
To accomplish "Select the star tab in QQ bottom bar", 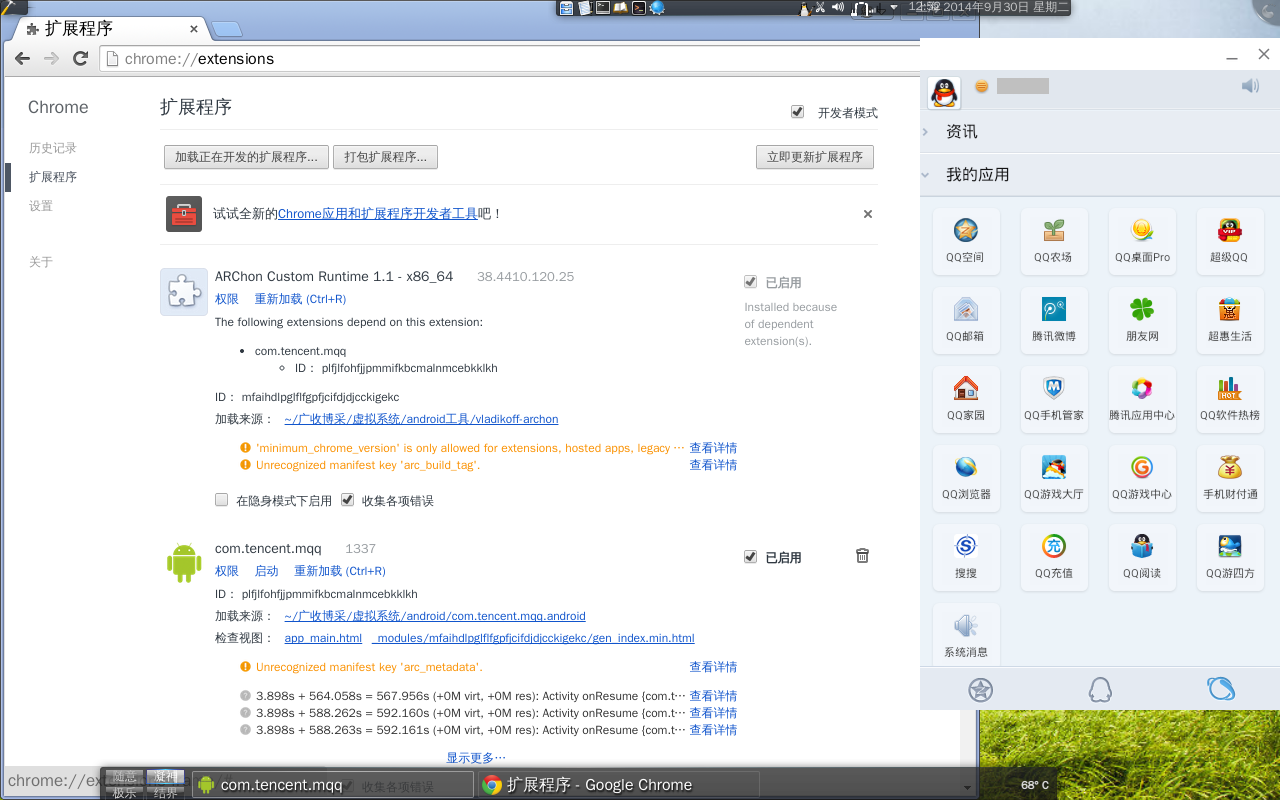I will click(x=980, y=689).
